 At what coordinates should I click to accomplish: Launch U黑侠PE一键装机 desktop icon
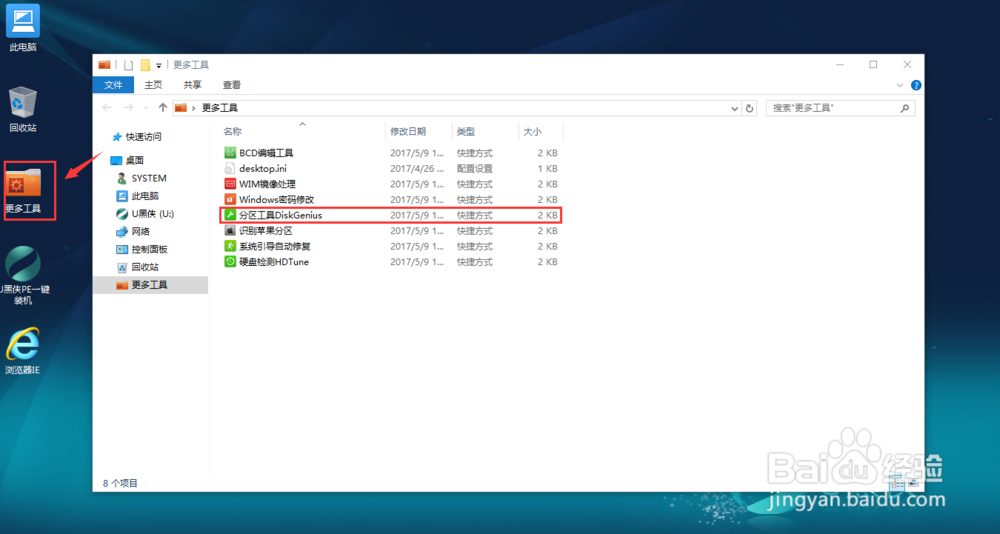pyautogui.click(x=23, y=275)
